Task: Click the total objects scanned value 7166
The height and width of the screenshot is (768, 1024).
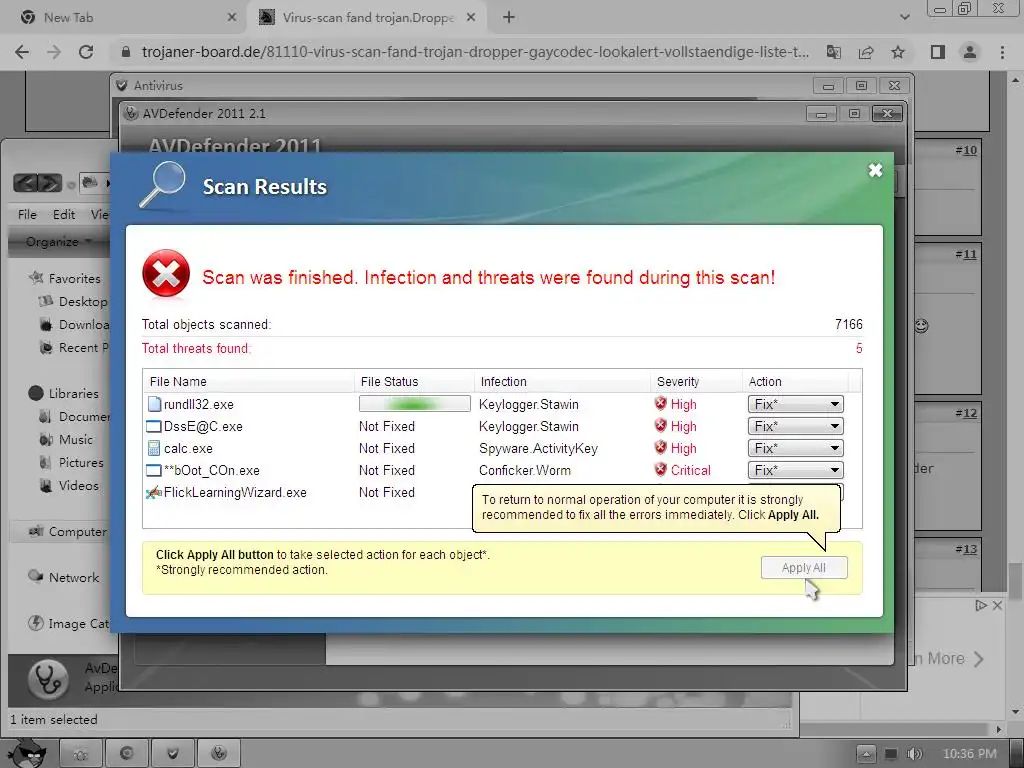Action: pyautogui.click(x=848, y=324)
